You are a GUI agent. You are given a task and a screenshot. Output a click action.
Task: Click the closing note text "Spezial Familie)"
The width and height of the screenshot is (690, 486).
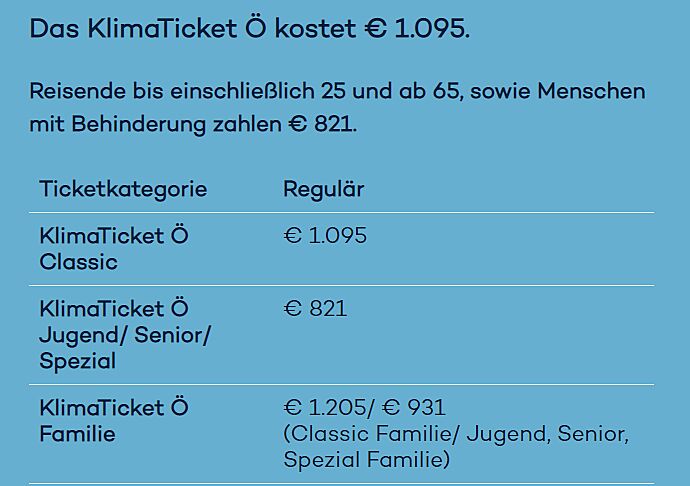coord(366,460)
